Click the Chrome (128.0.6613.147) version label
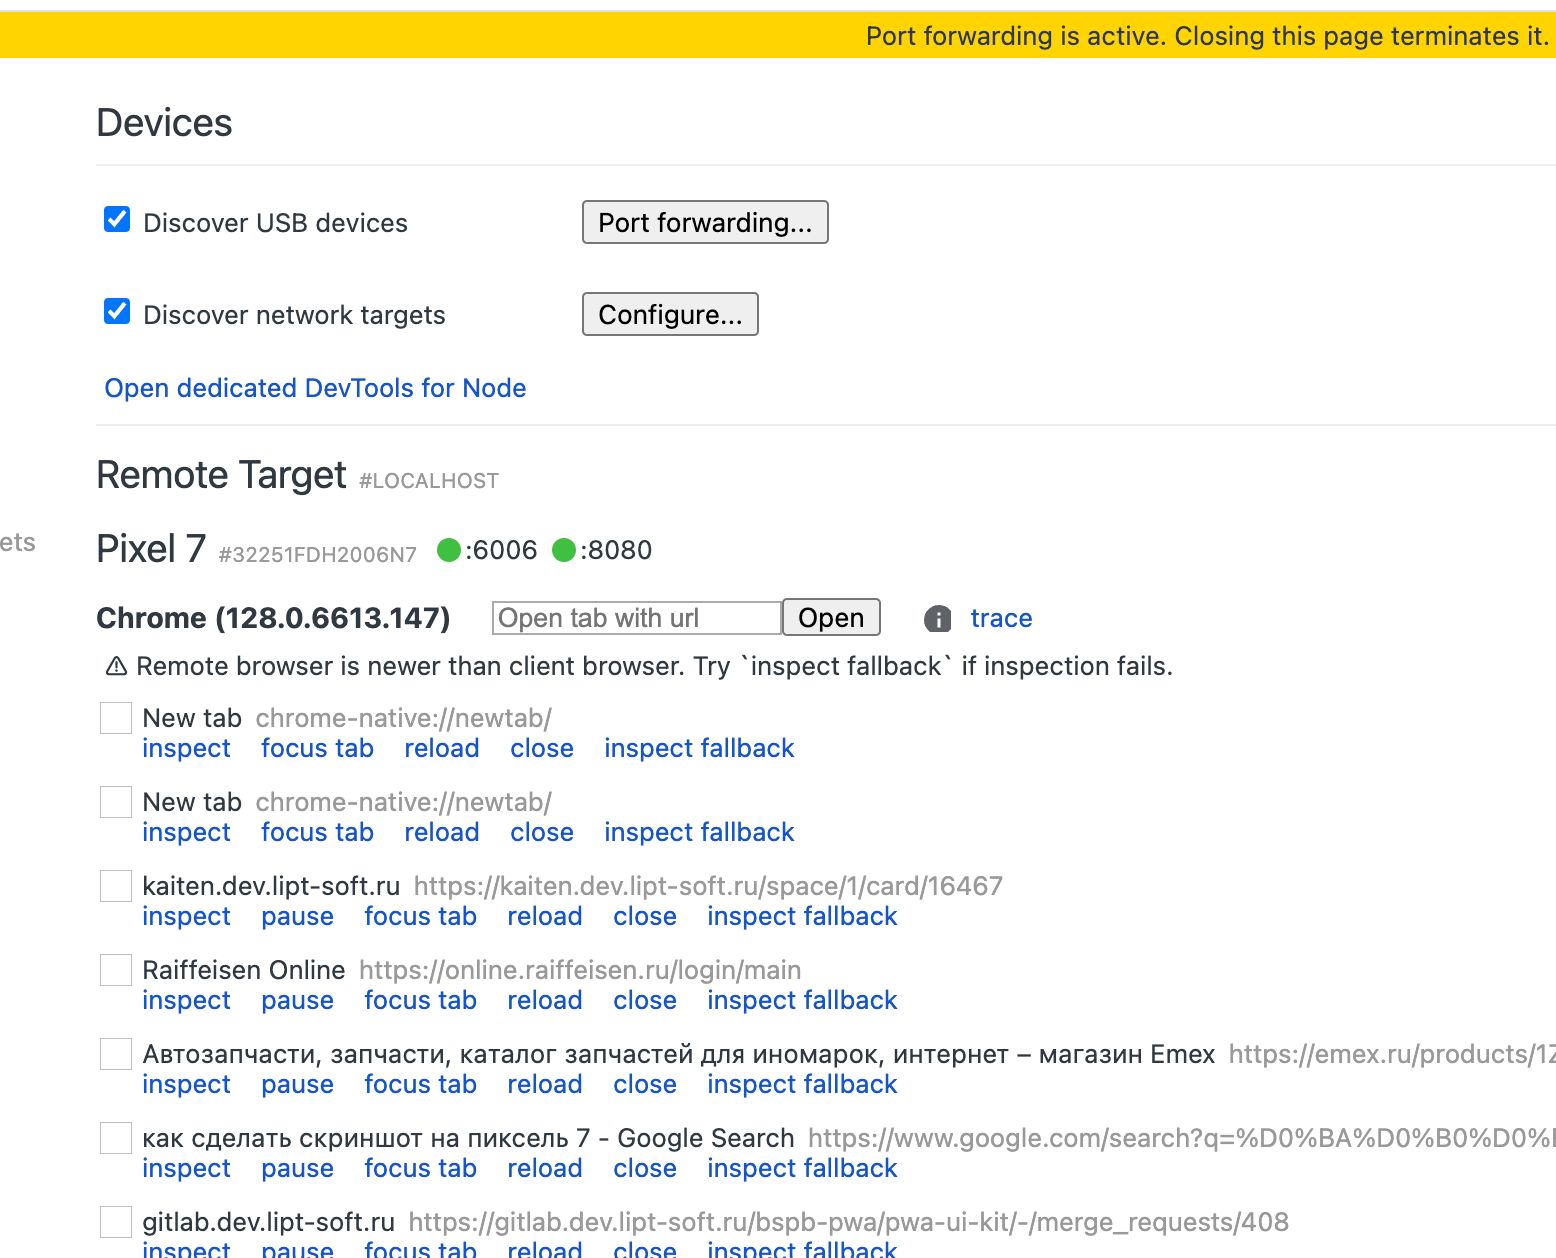This screenshot has height=1258, width=1556. (x=273, y=618)
